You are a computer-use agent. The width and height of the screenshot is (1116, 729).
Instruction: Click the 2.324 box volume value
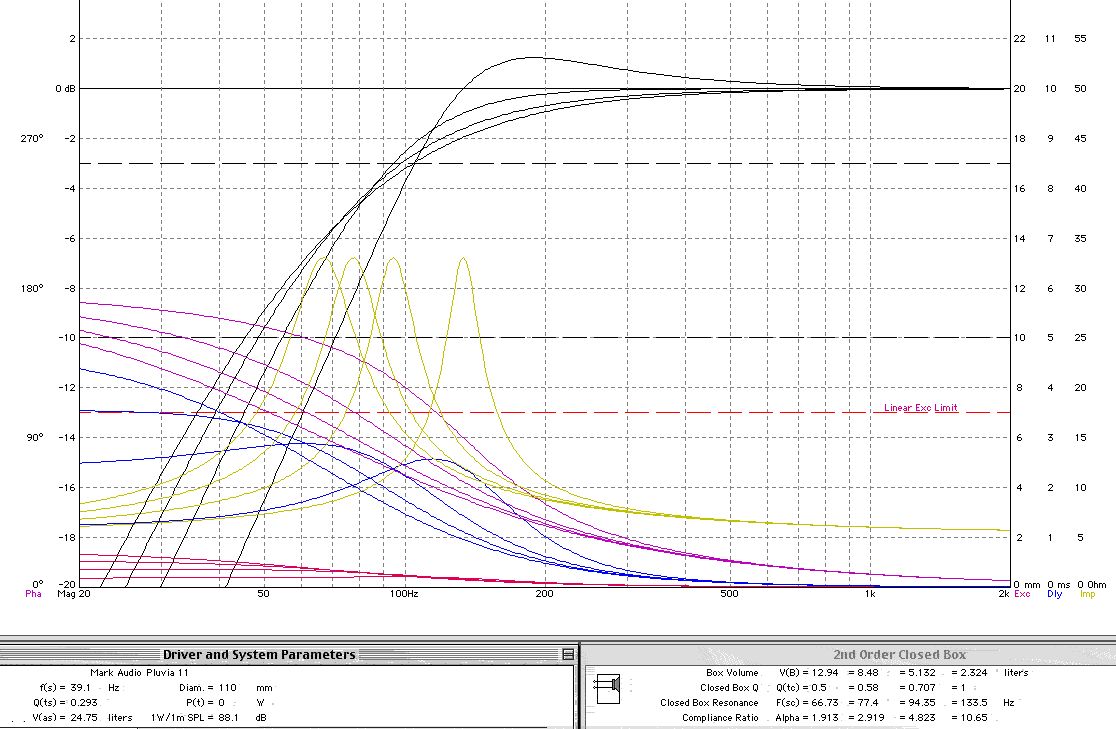974,672
